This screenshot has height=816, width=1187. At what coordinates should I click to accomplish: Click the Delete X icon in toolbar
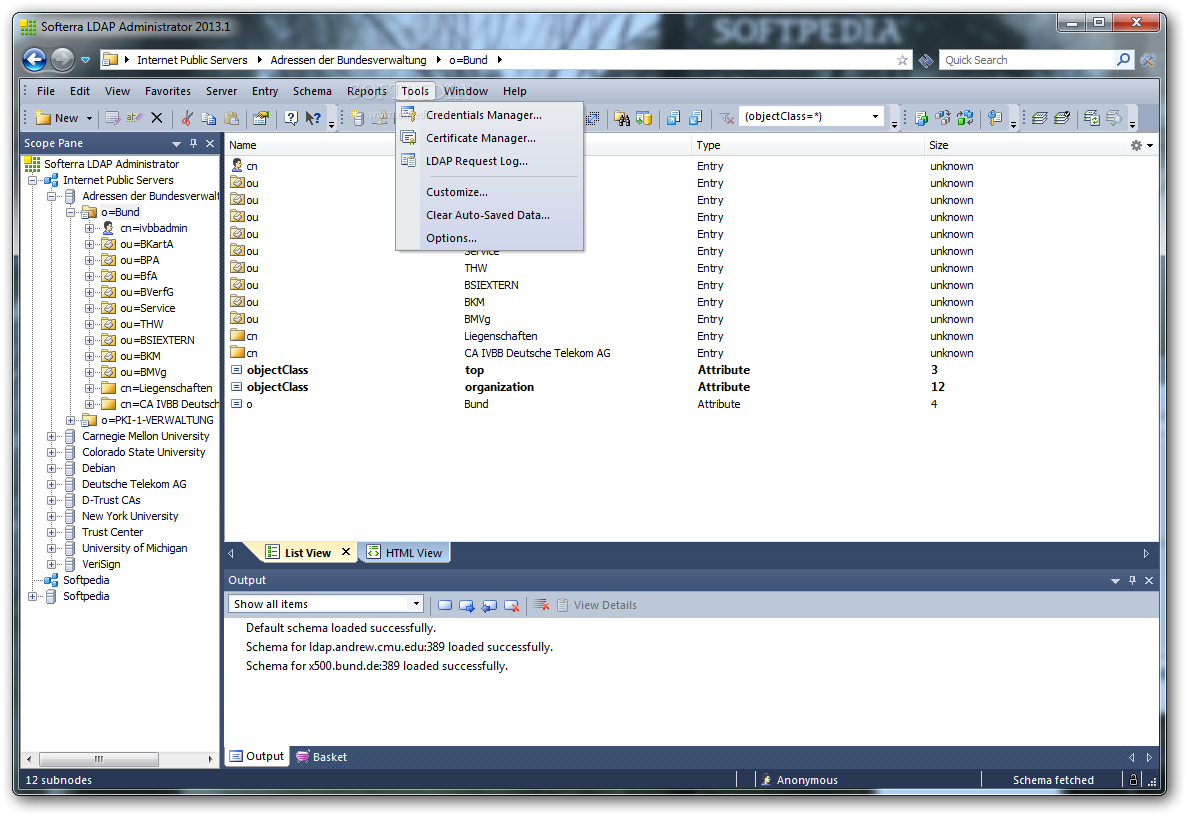coord(157,118)
